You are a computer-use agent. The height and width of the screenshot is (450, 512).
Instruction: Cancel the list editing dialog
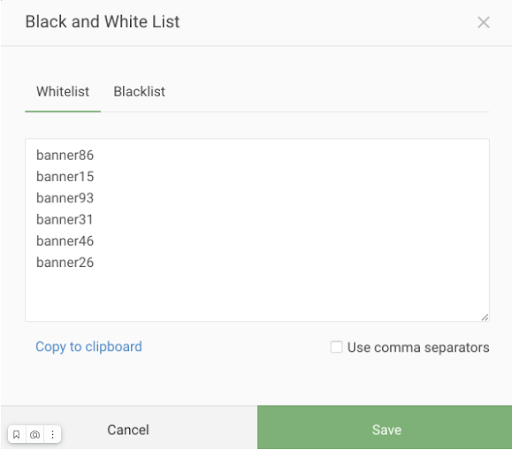[x=128, y=430]
